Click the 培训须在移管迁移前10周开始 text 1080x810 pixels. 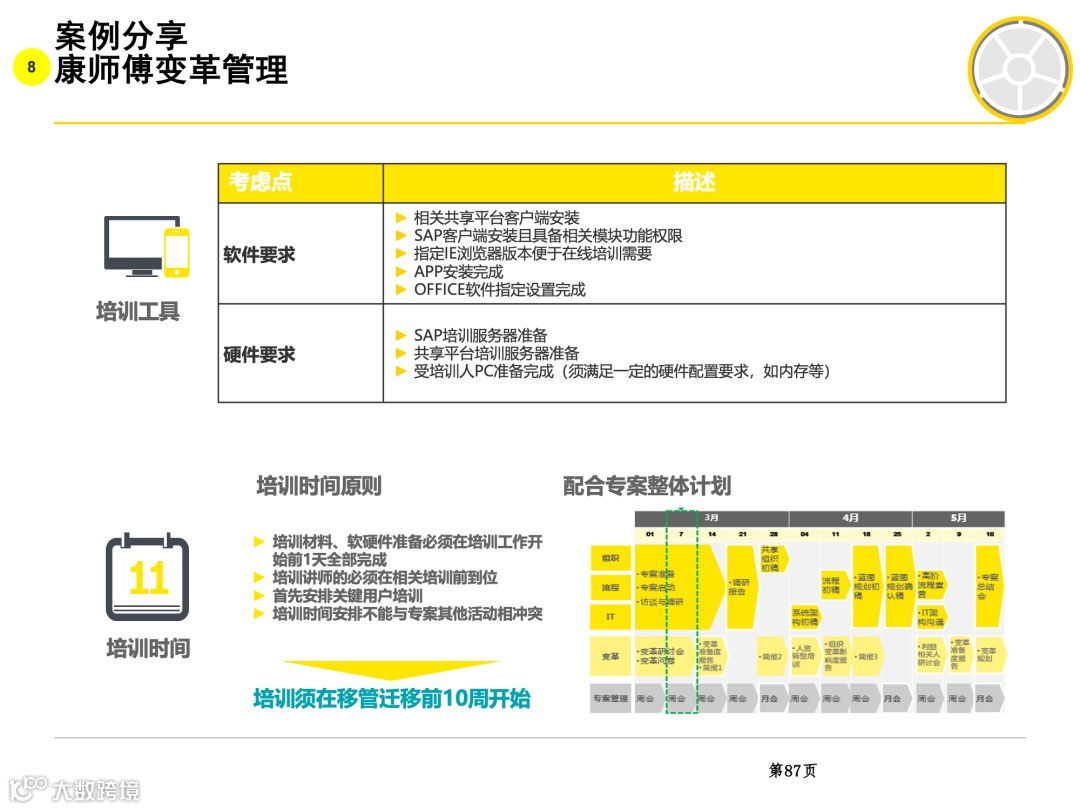tap(392, 698)
